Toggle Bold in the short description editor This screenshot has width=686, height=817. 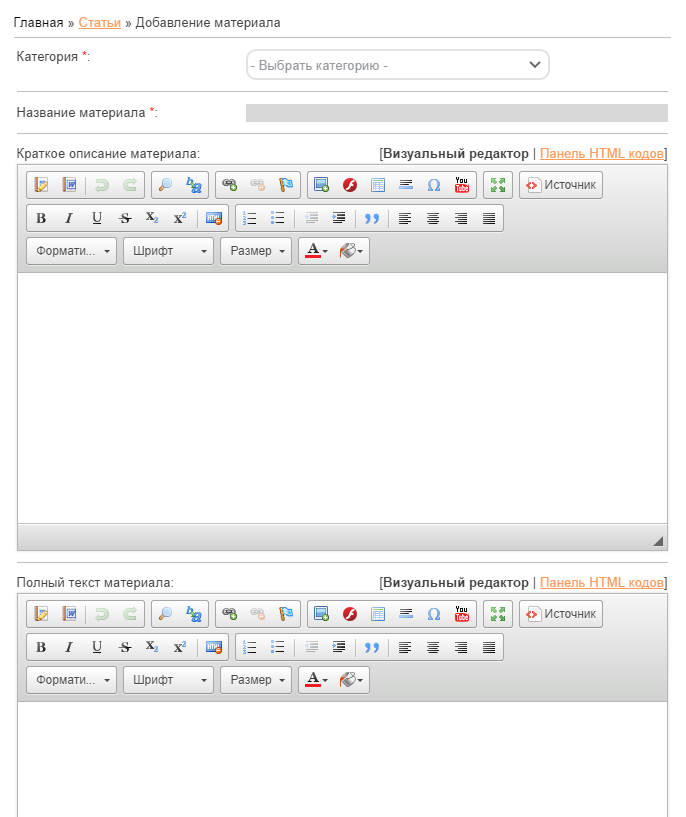[41, 218]
